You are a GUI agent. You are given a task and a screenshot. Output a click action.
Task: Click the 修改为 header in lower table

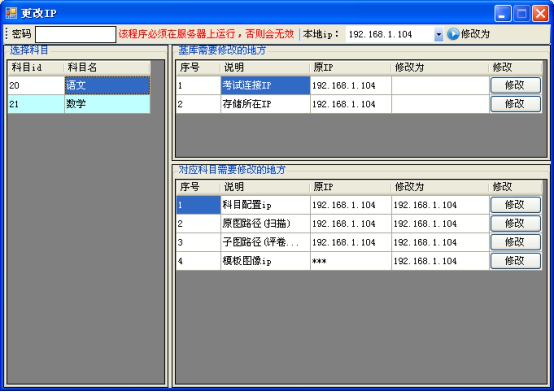pyautogui.click(x=440, y=187)
